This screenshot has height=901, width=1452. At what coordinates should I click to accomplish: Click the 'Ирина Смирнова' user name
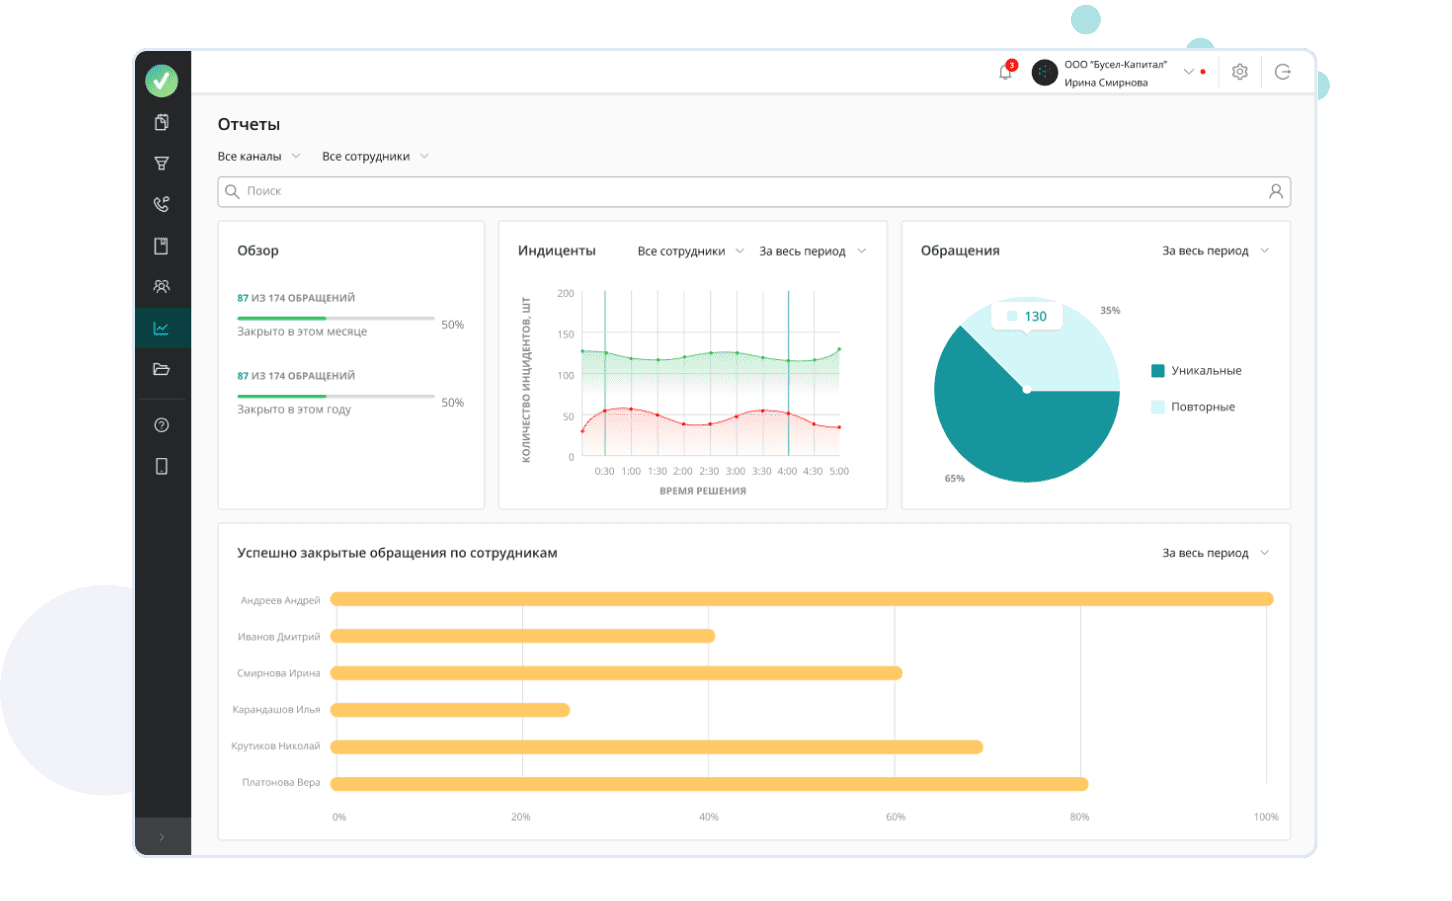(1106, 83)
